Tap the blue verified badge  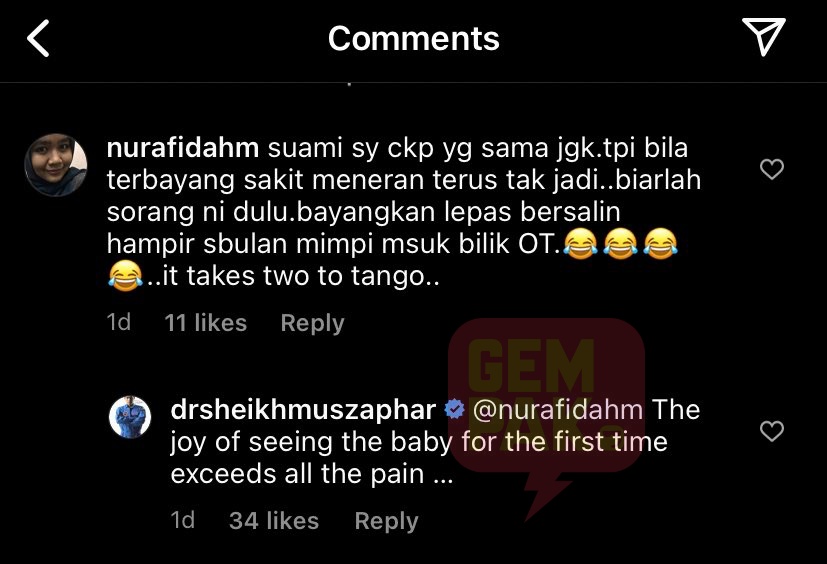pyautogui.click(x=454, y=409)
